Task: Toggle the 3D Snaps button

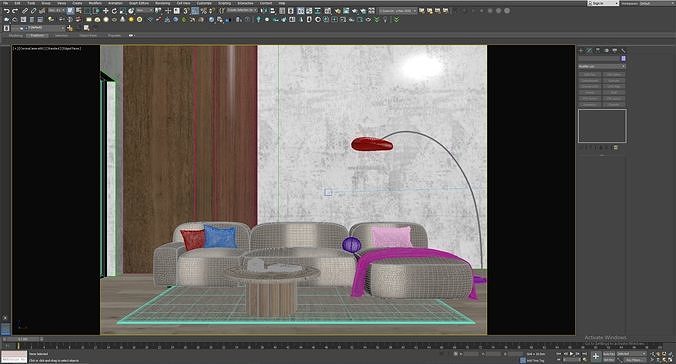Action: pyautogui.click(x=186, y=11)
